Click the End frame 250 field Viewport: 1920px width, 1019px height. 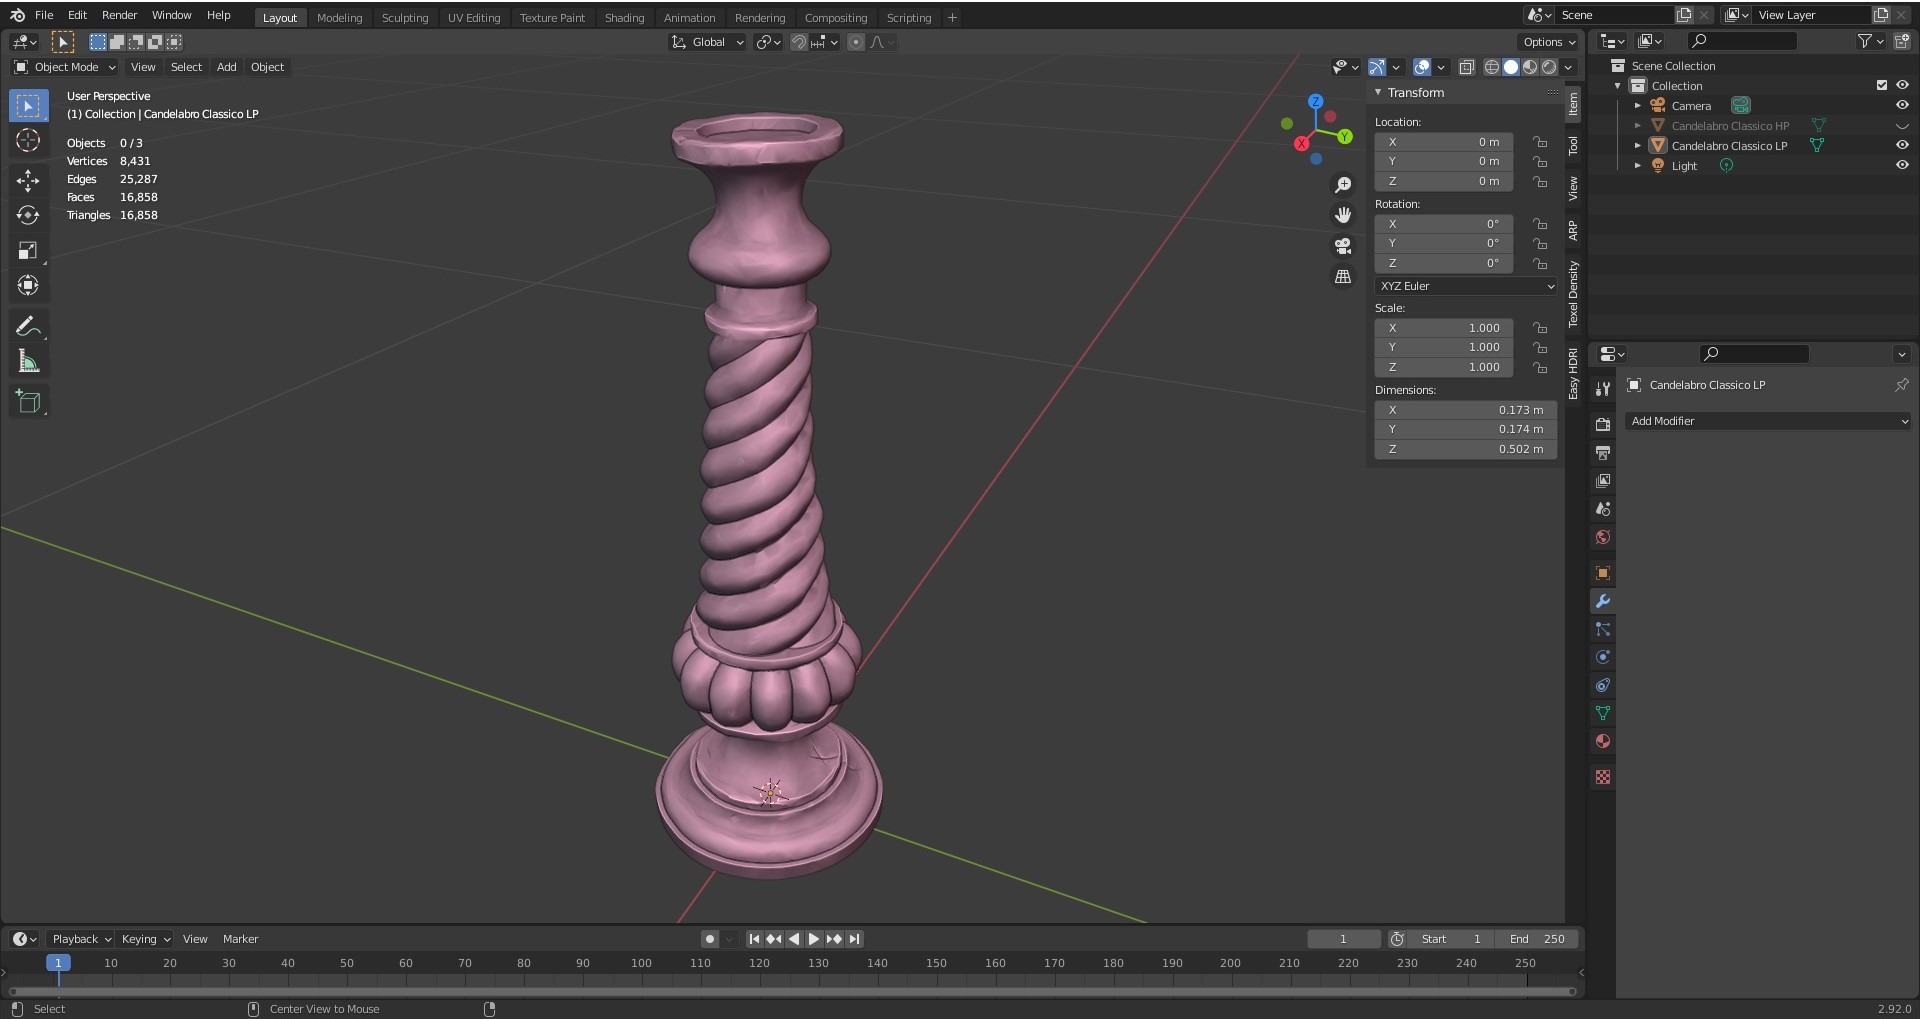pyautogui.click(x=1537, y=939)
